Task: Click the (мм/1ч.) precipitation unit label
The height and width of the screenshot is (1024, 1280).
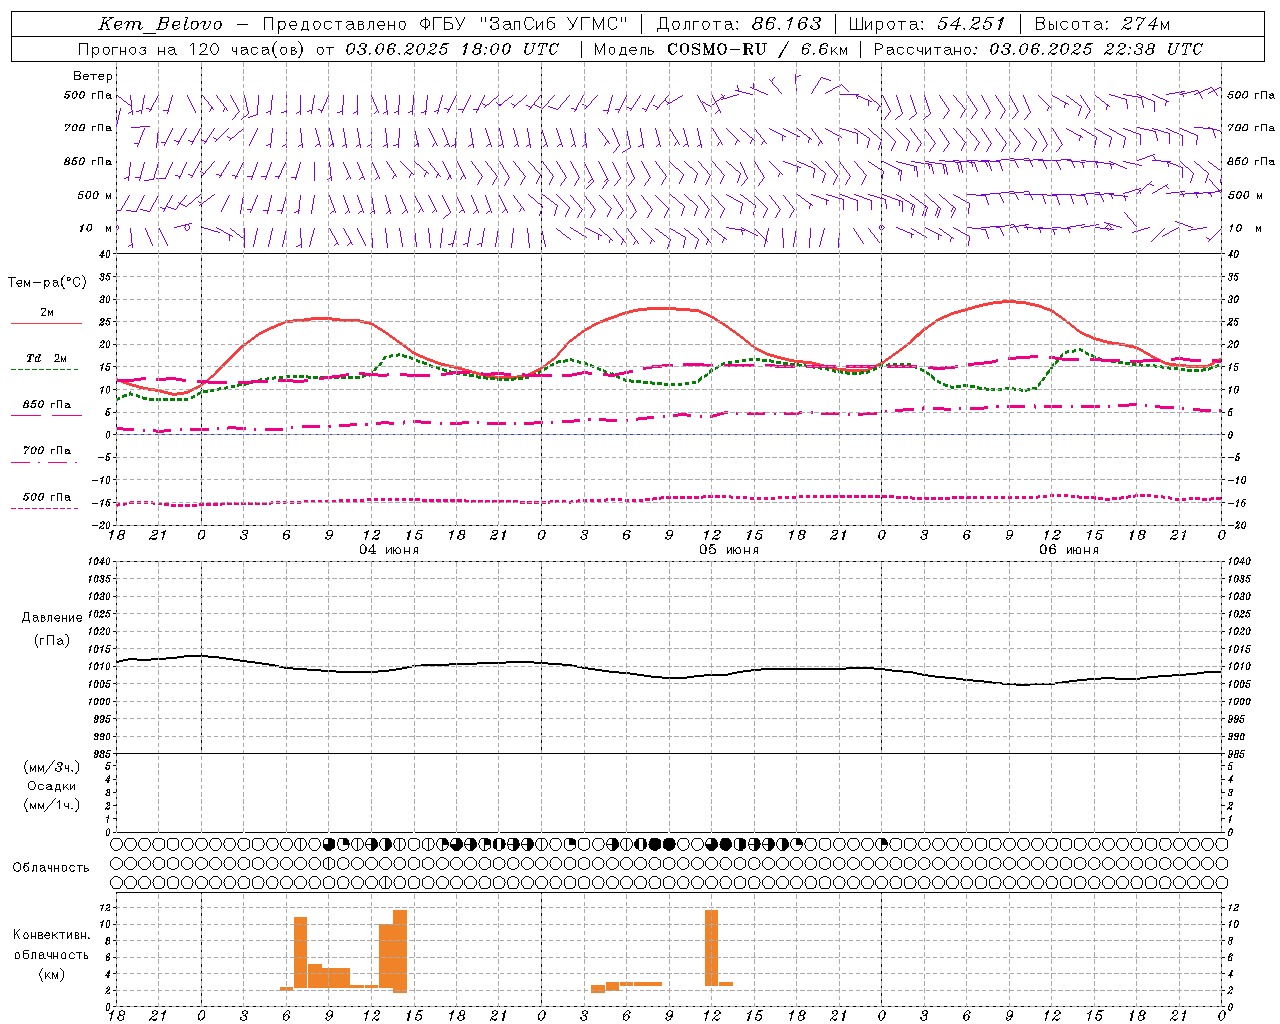Action: pyautogui.click(x=52, y=805)
